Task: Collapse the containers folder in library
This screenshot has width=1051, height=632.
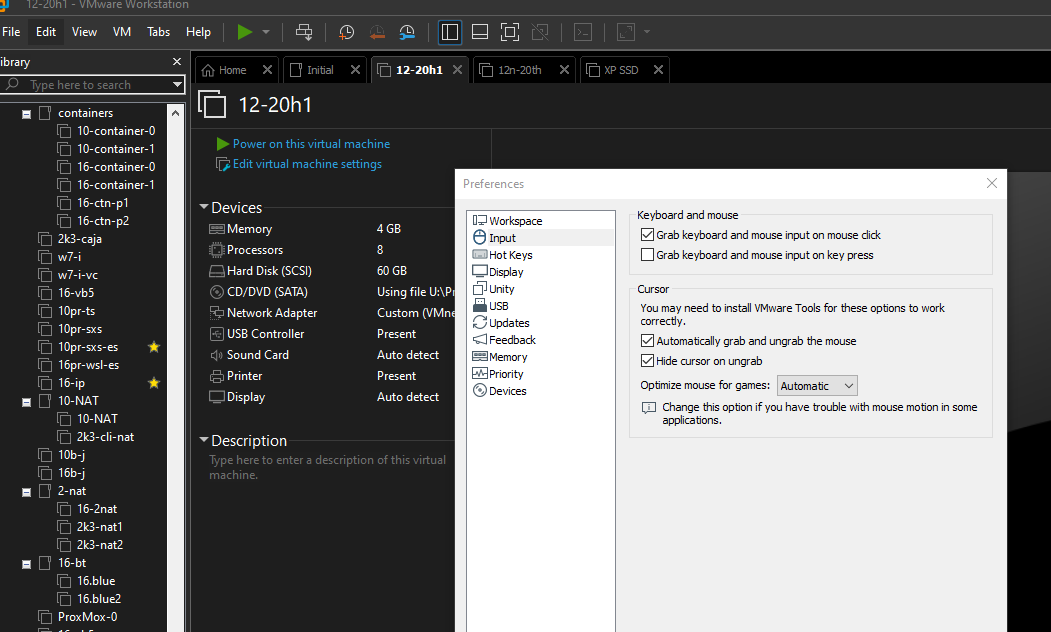Action: (x=27, y=114)
